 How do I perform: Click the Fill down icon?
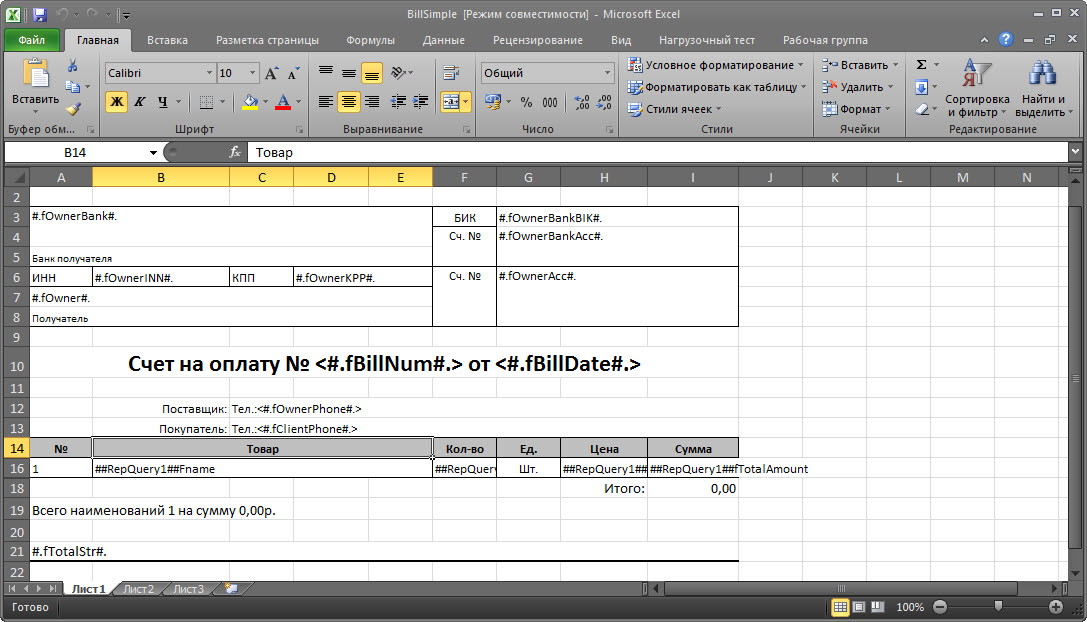(x=921, y=87)
